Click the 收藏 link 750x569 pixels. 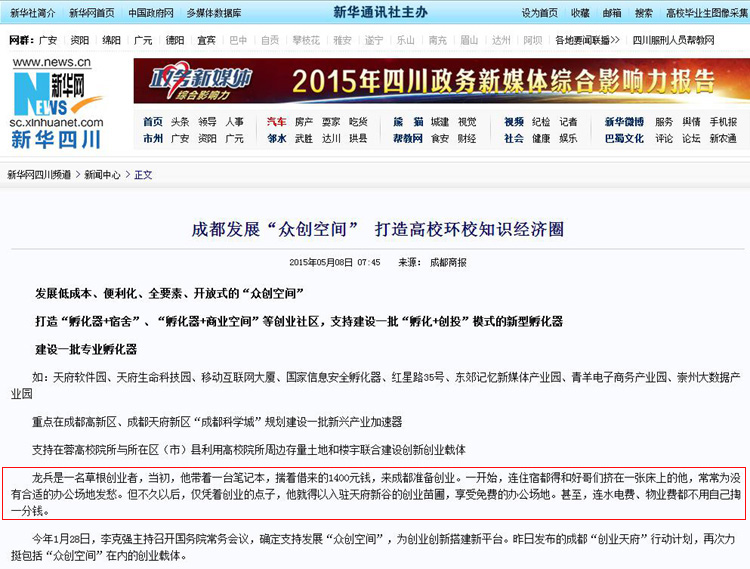point(580,13)
